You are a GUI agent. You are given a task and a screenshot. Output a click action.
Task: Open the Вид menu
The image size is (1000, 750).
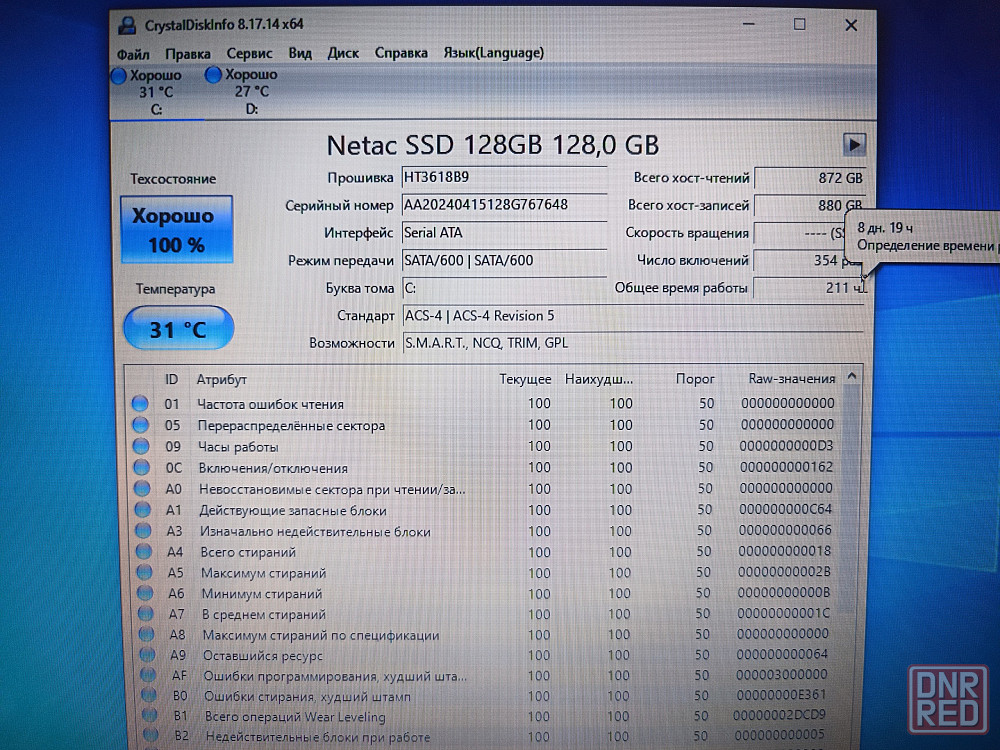(x=300, y=53)
